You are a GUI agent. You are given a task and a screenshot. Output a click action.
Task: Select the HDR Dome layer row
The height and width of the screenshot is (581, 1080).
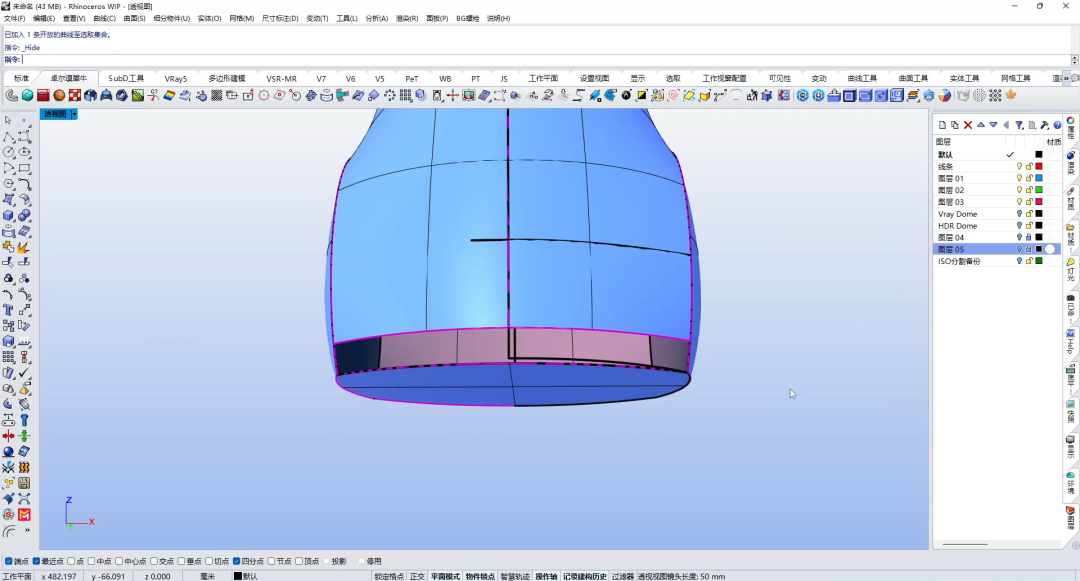point(997,225)
